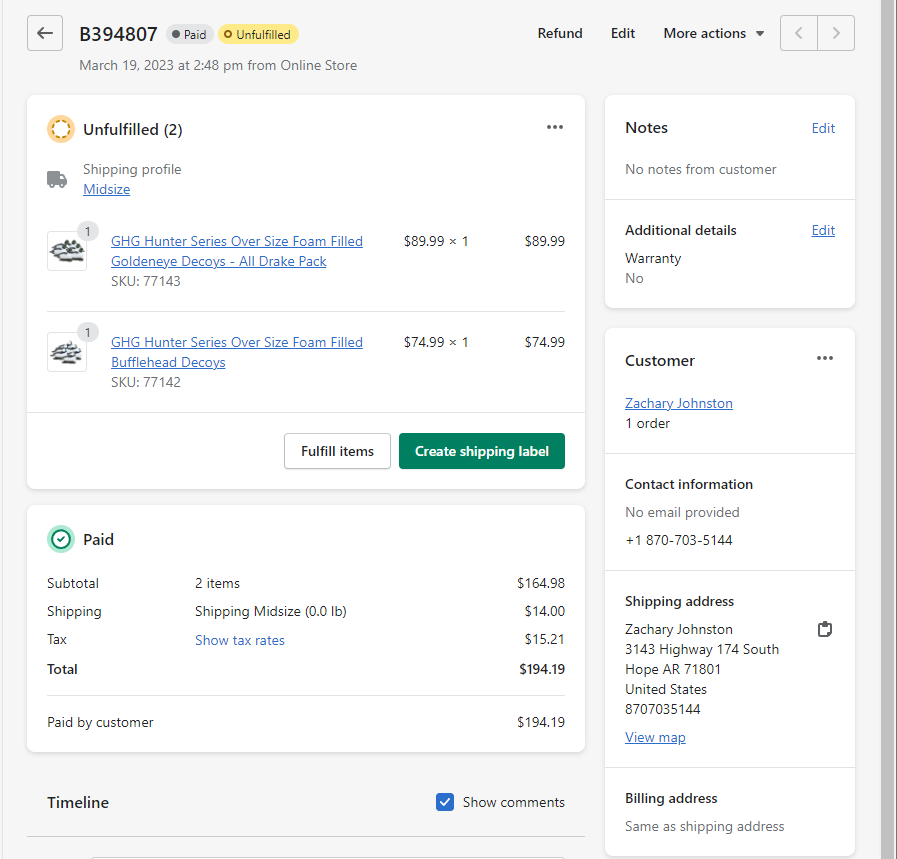Open Zachary Johnston customer link
Image resolution: width=897 pixels, height=859 pixels.
(x=678, y=403)
